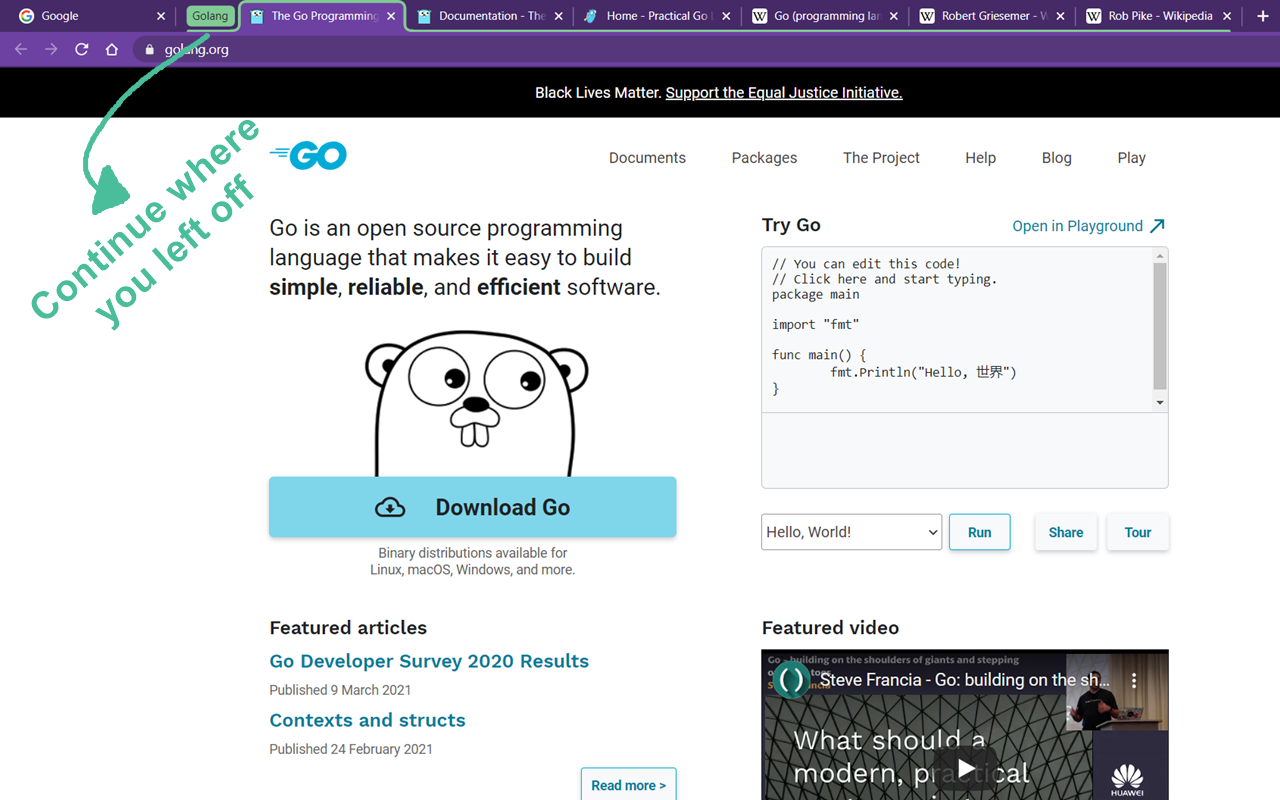Open the Blog menu item
1280x800 pixels.
point(1056,158)
